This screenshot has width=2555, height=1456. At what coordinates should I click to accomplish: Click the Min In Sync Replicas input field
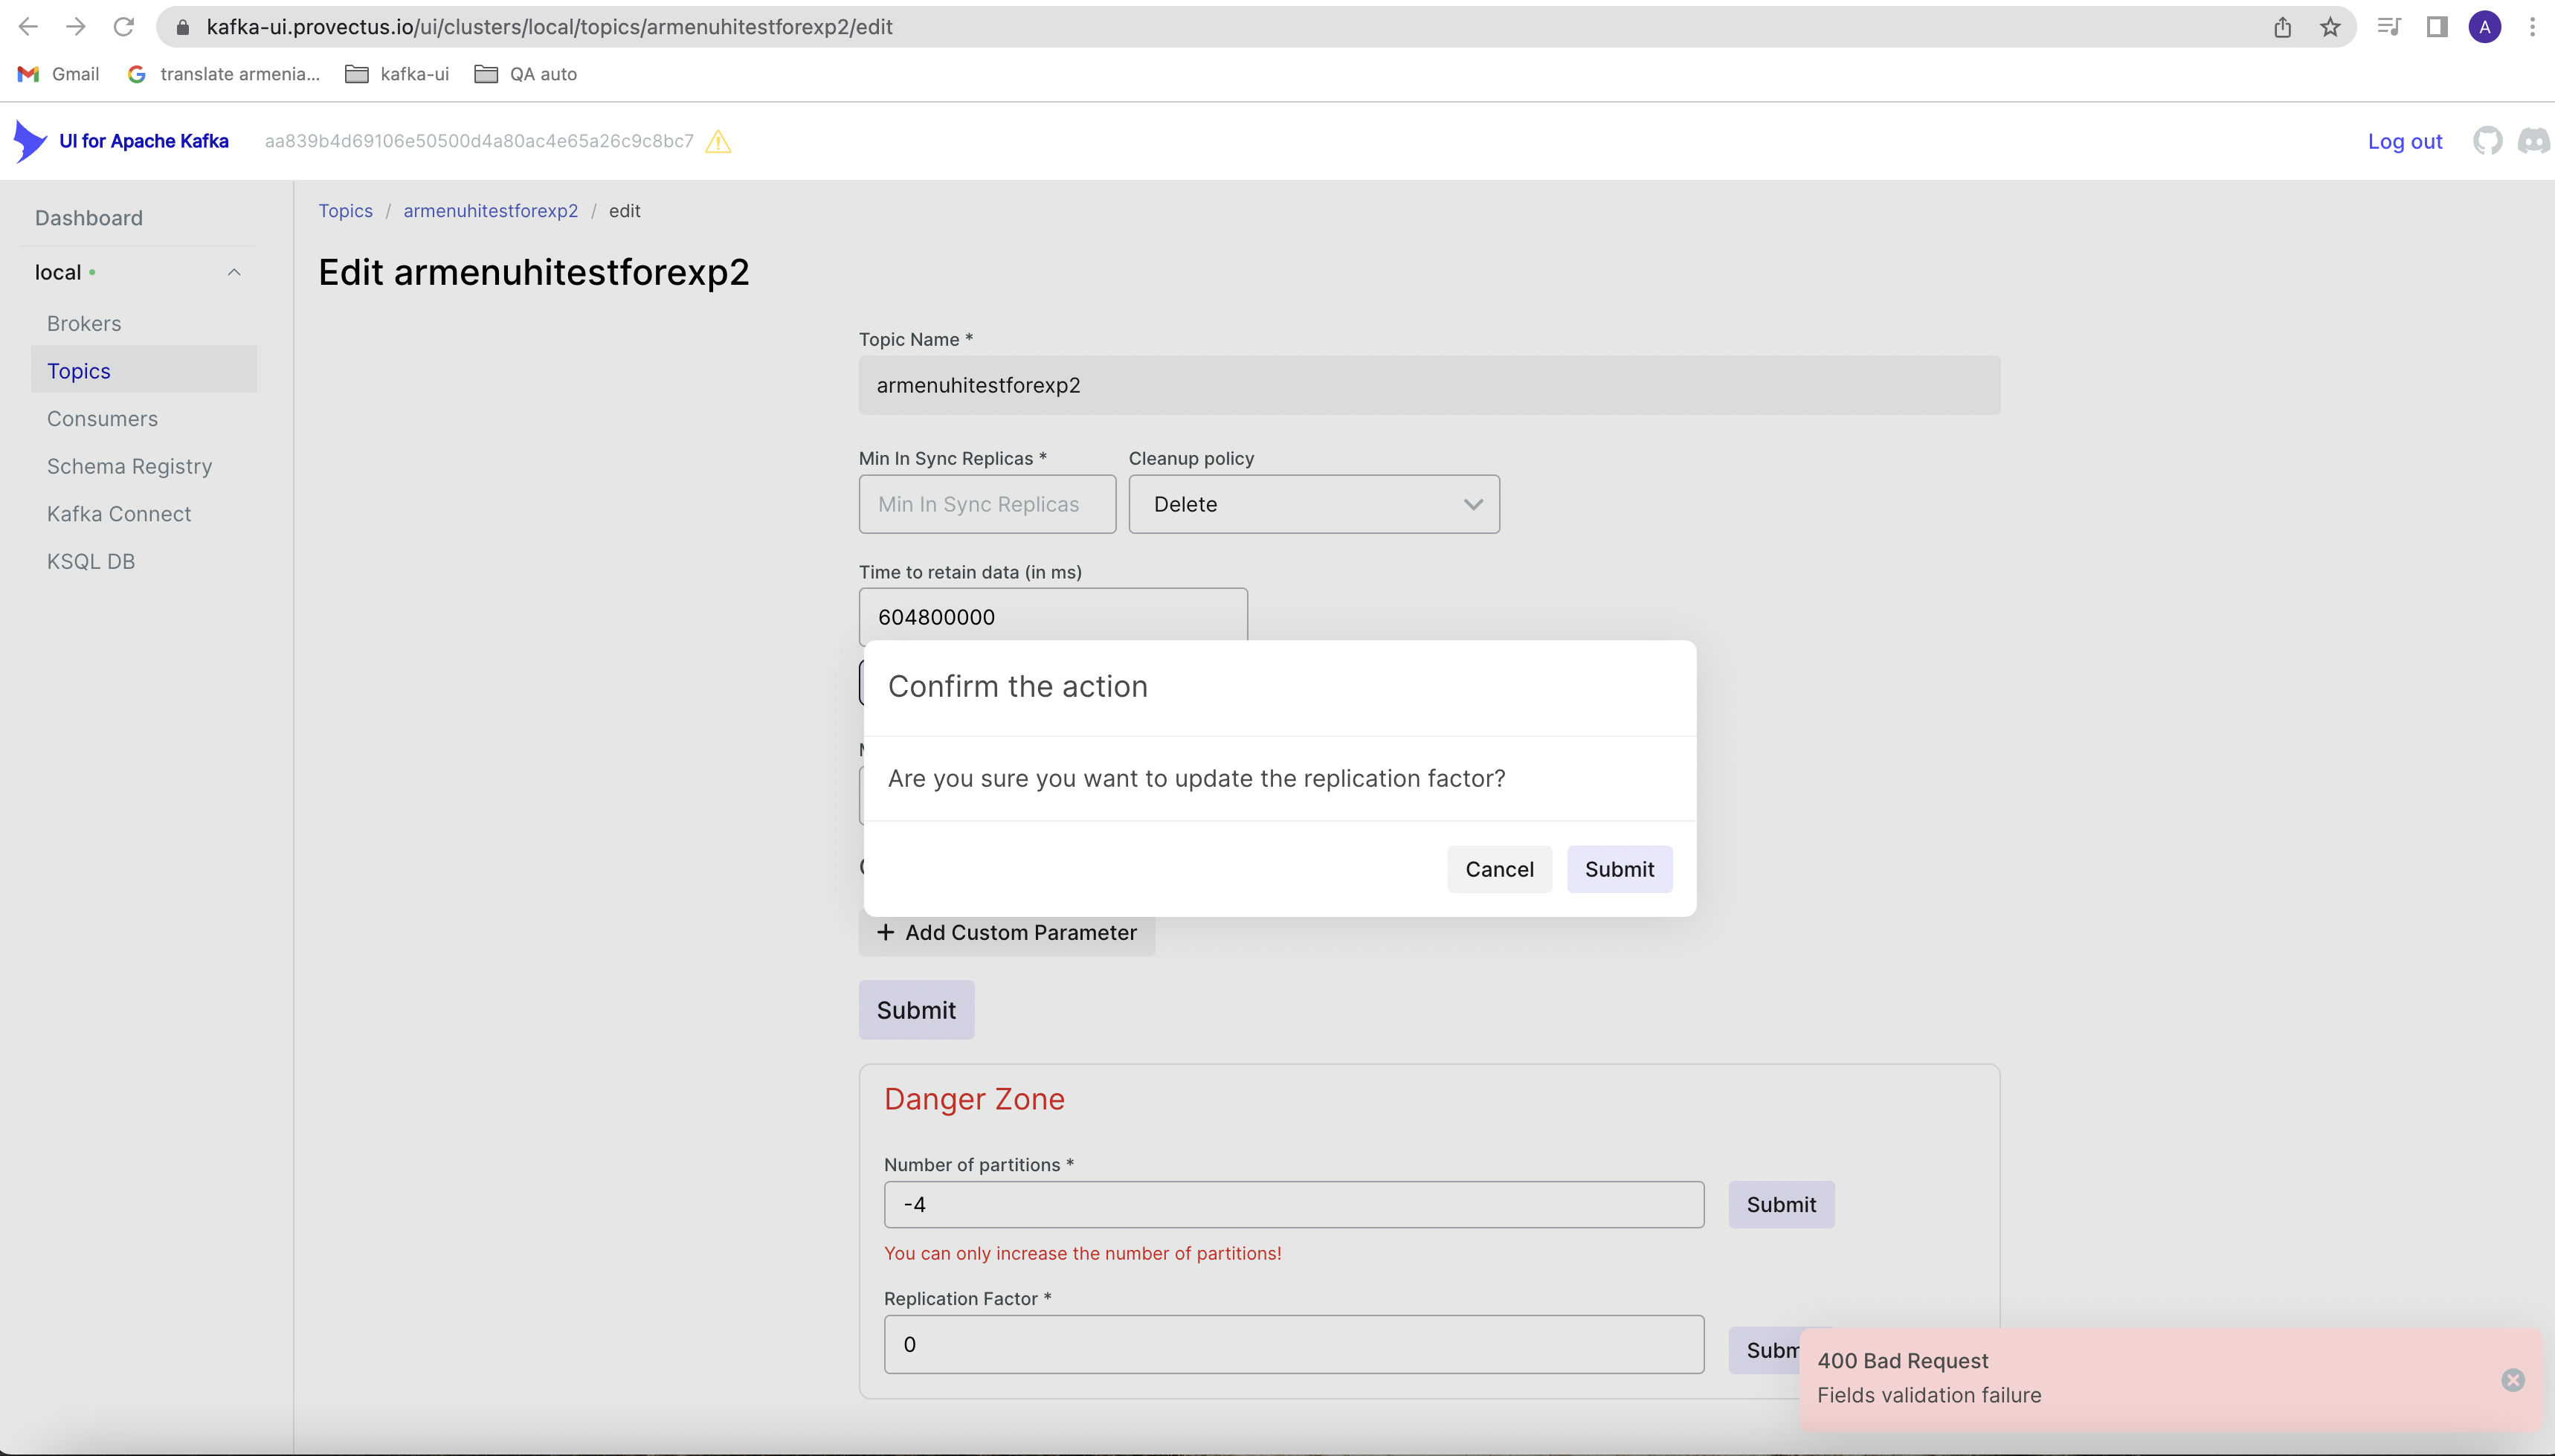[x=986, y=504]
